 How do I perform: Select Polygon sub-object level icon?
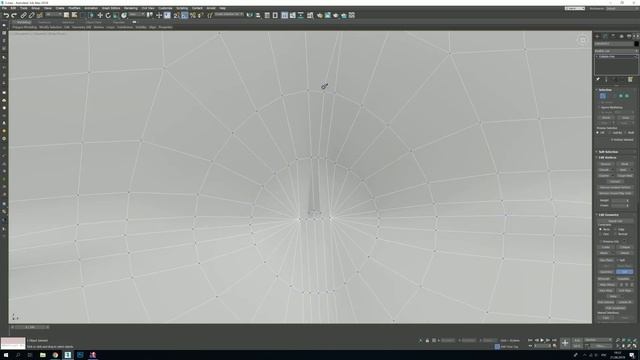(621, 96)
